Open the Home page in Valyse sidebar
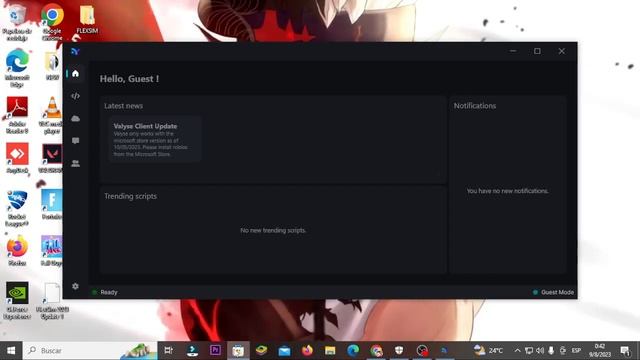The image size is (640, 360). [x=76, y=73]
